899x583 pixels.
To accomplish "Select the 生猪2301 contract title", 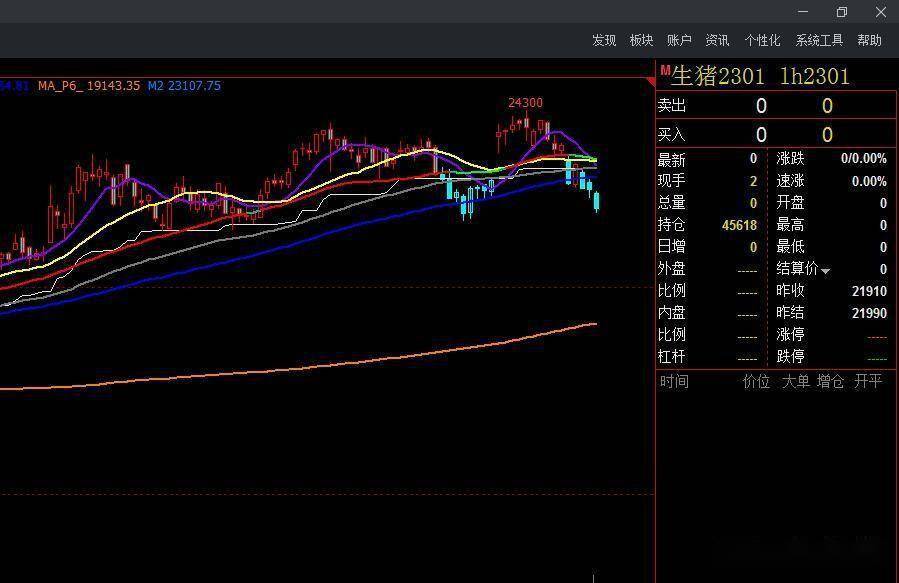I will point(717,77).
